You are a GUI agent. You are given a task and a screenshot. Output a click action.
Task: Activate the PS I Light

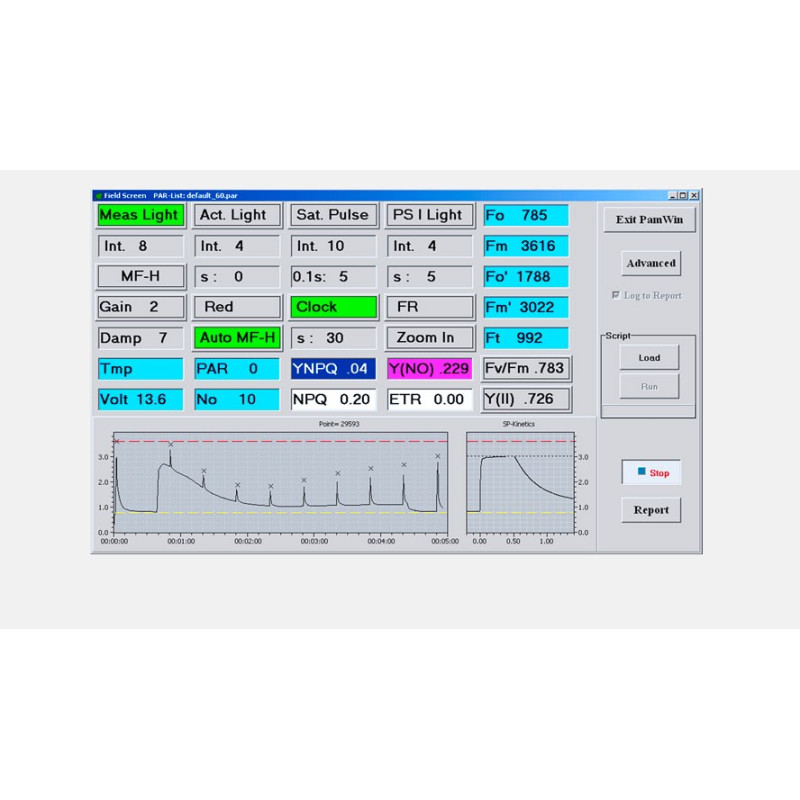click(429, 215)
